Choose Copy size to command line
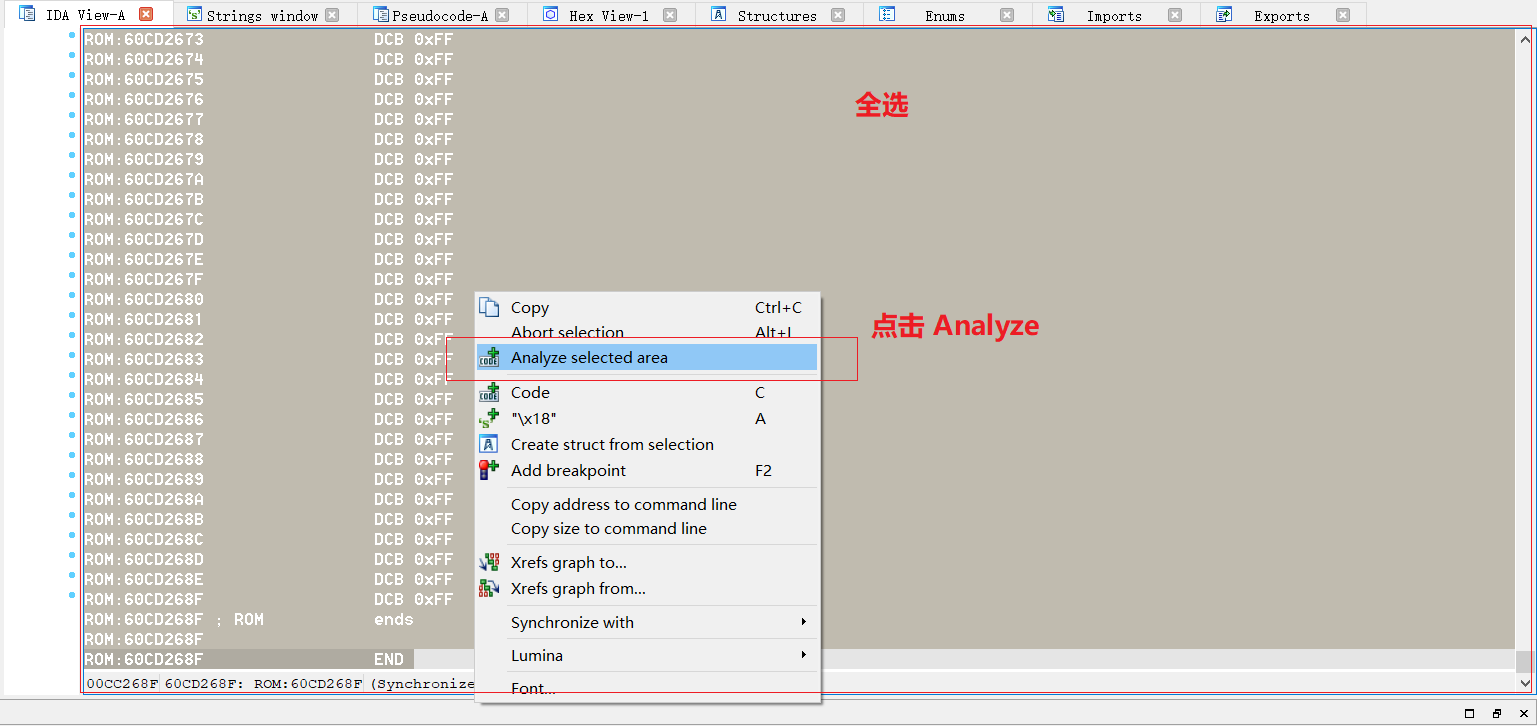 608,529
